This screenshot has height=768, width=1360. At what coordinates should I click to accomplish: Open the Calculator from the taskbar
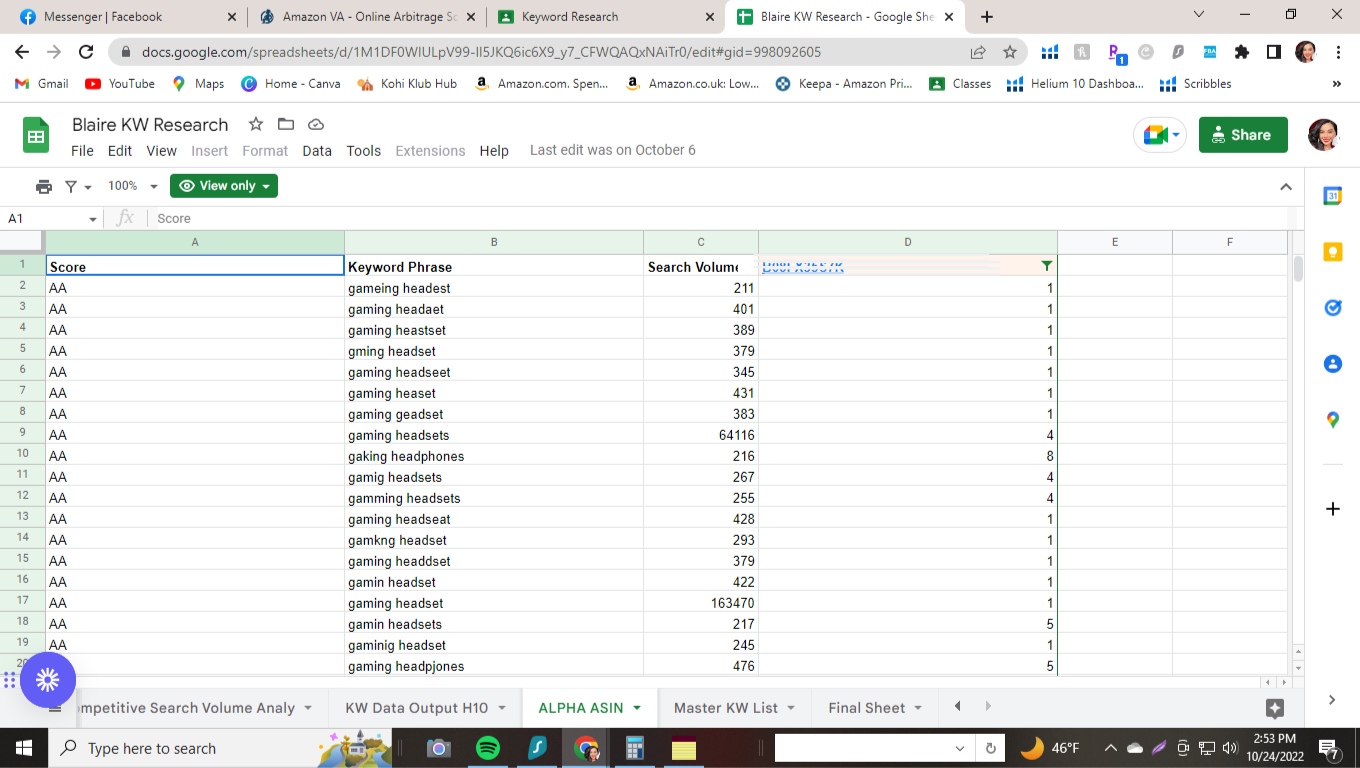point(634,748)
